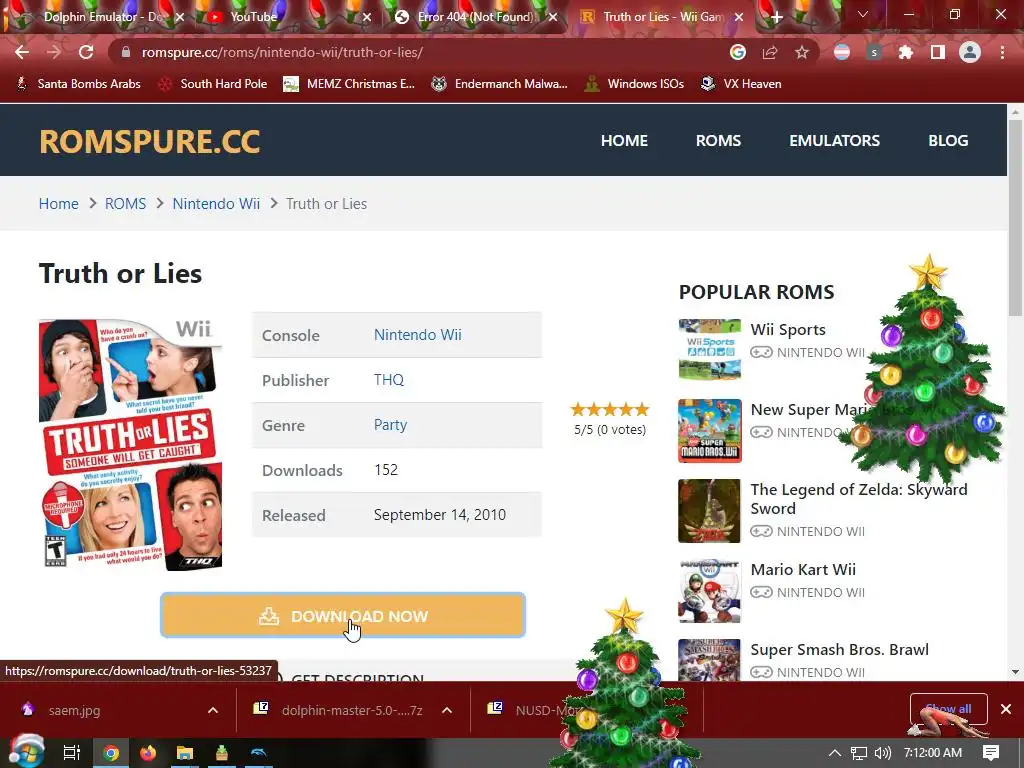Open the tab search dropdown arrow
The height and width of the screenshot is (768, 1024).
pyautogui.click(x=863, y=14)
